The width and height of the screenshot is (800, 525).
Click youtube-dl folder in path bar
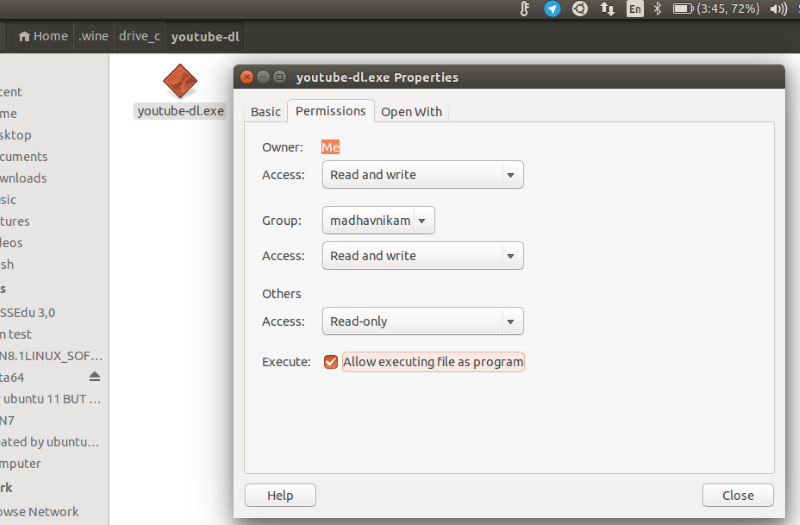[205, 37]
